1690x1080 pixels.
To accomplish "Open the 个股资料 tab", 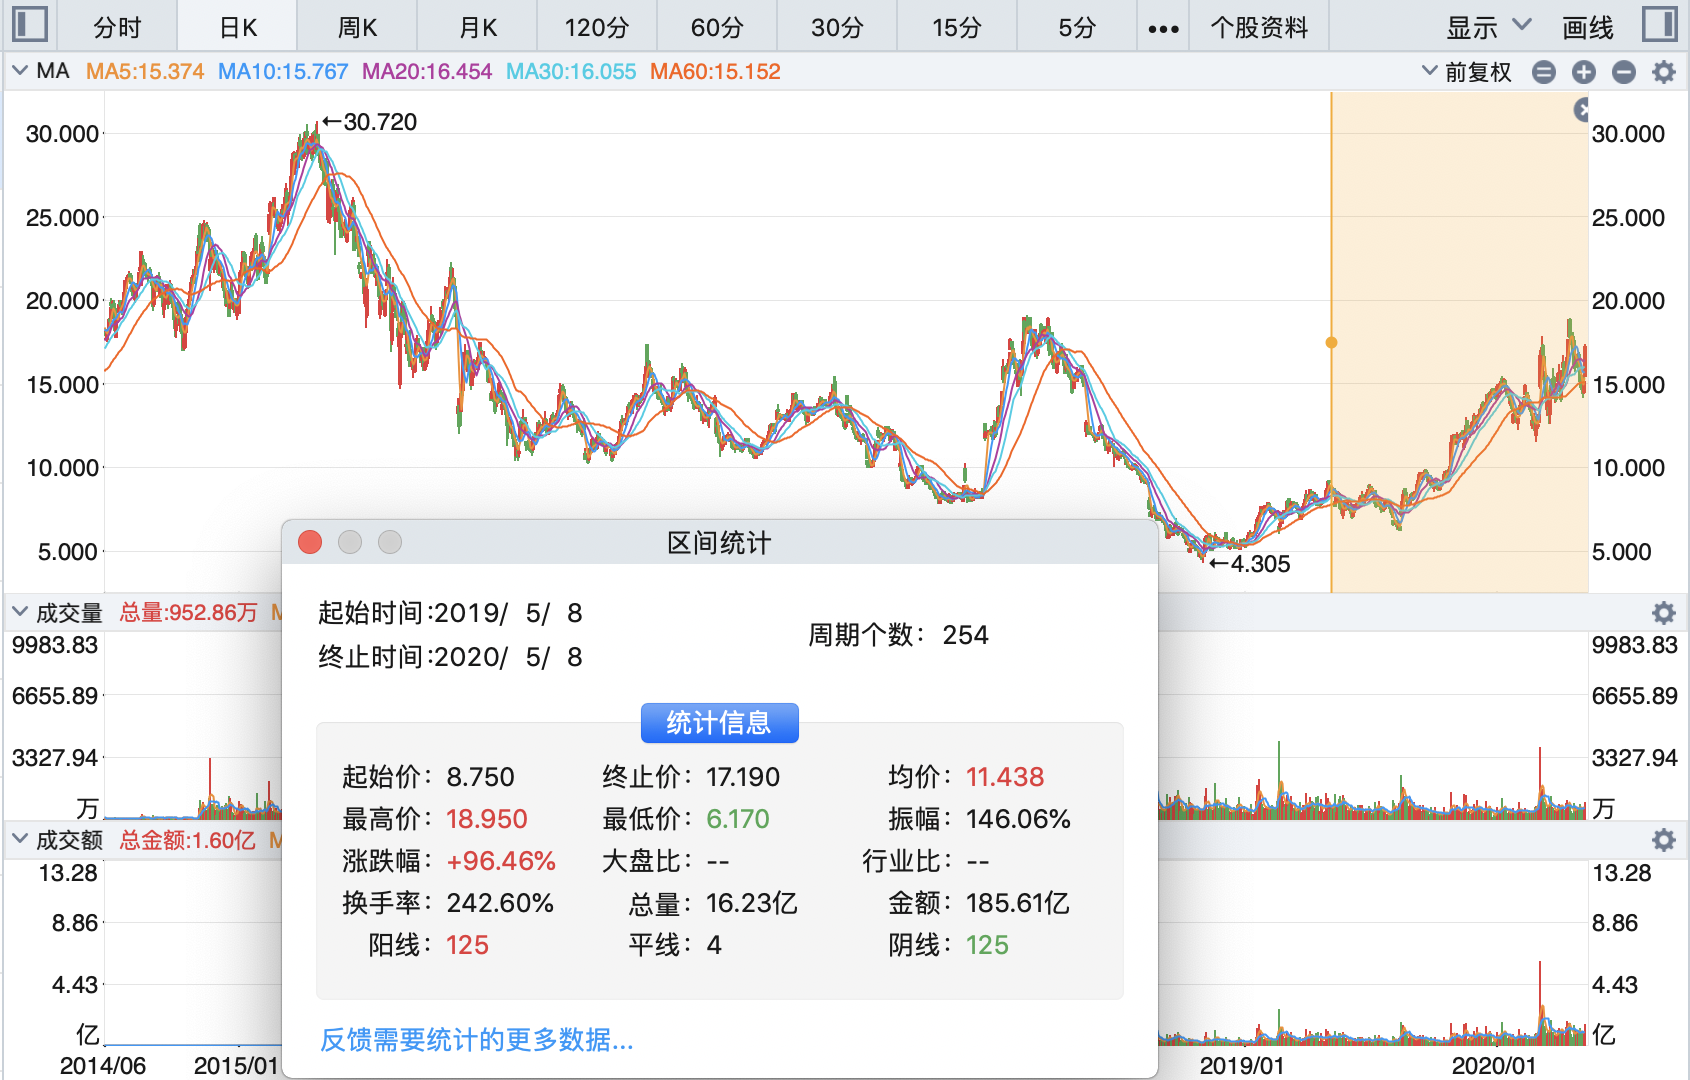I will pyautogui.click(x=1259, y=27).
